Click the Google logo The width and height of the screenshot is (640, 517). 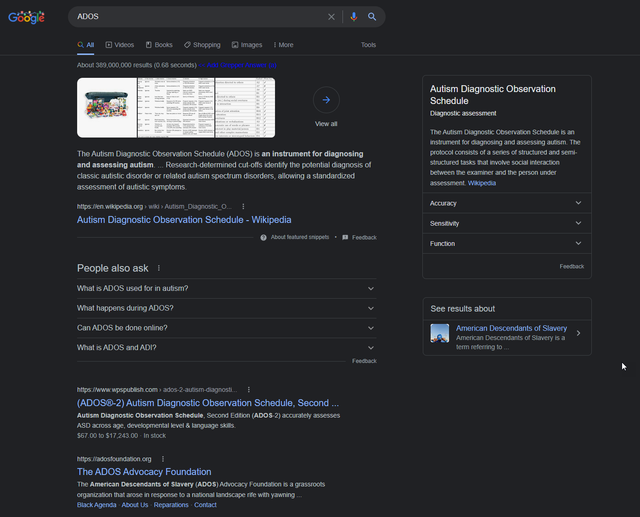pyautogui.click(x=27, y=17)
